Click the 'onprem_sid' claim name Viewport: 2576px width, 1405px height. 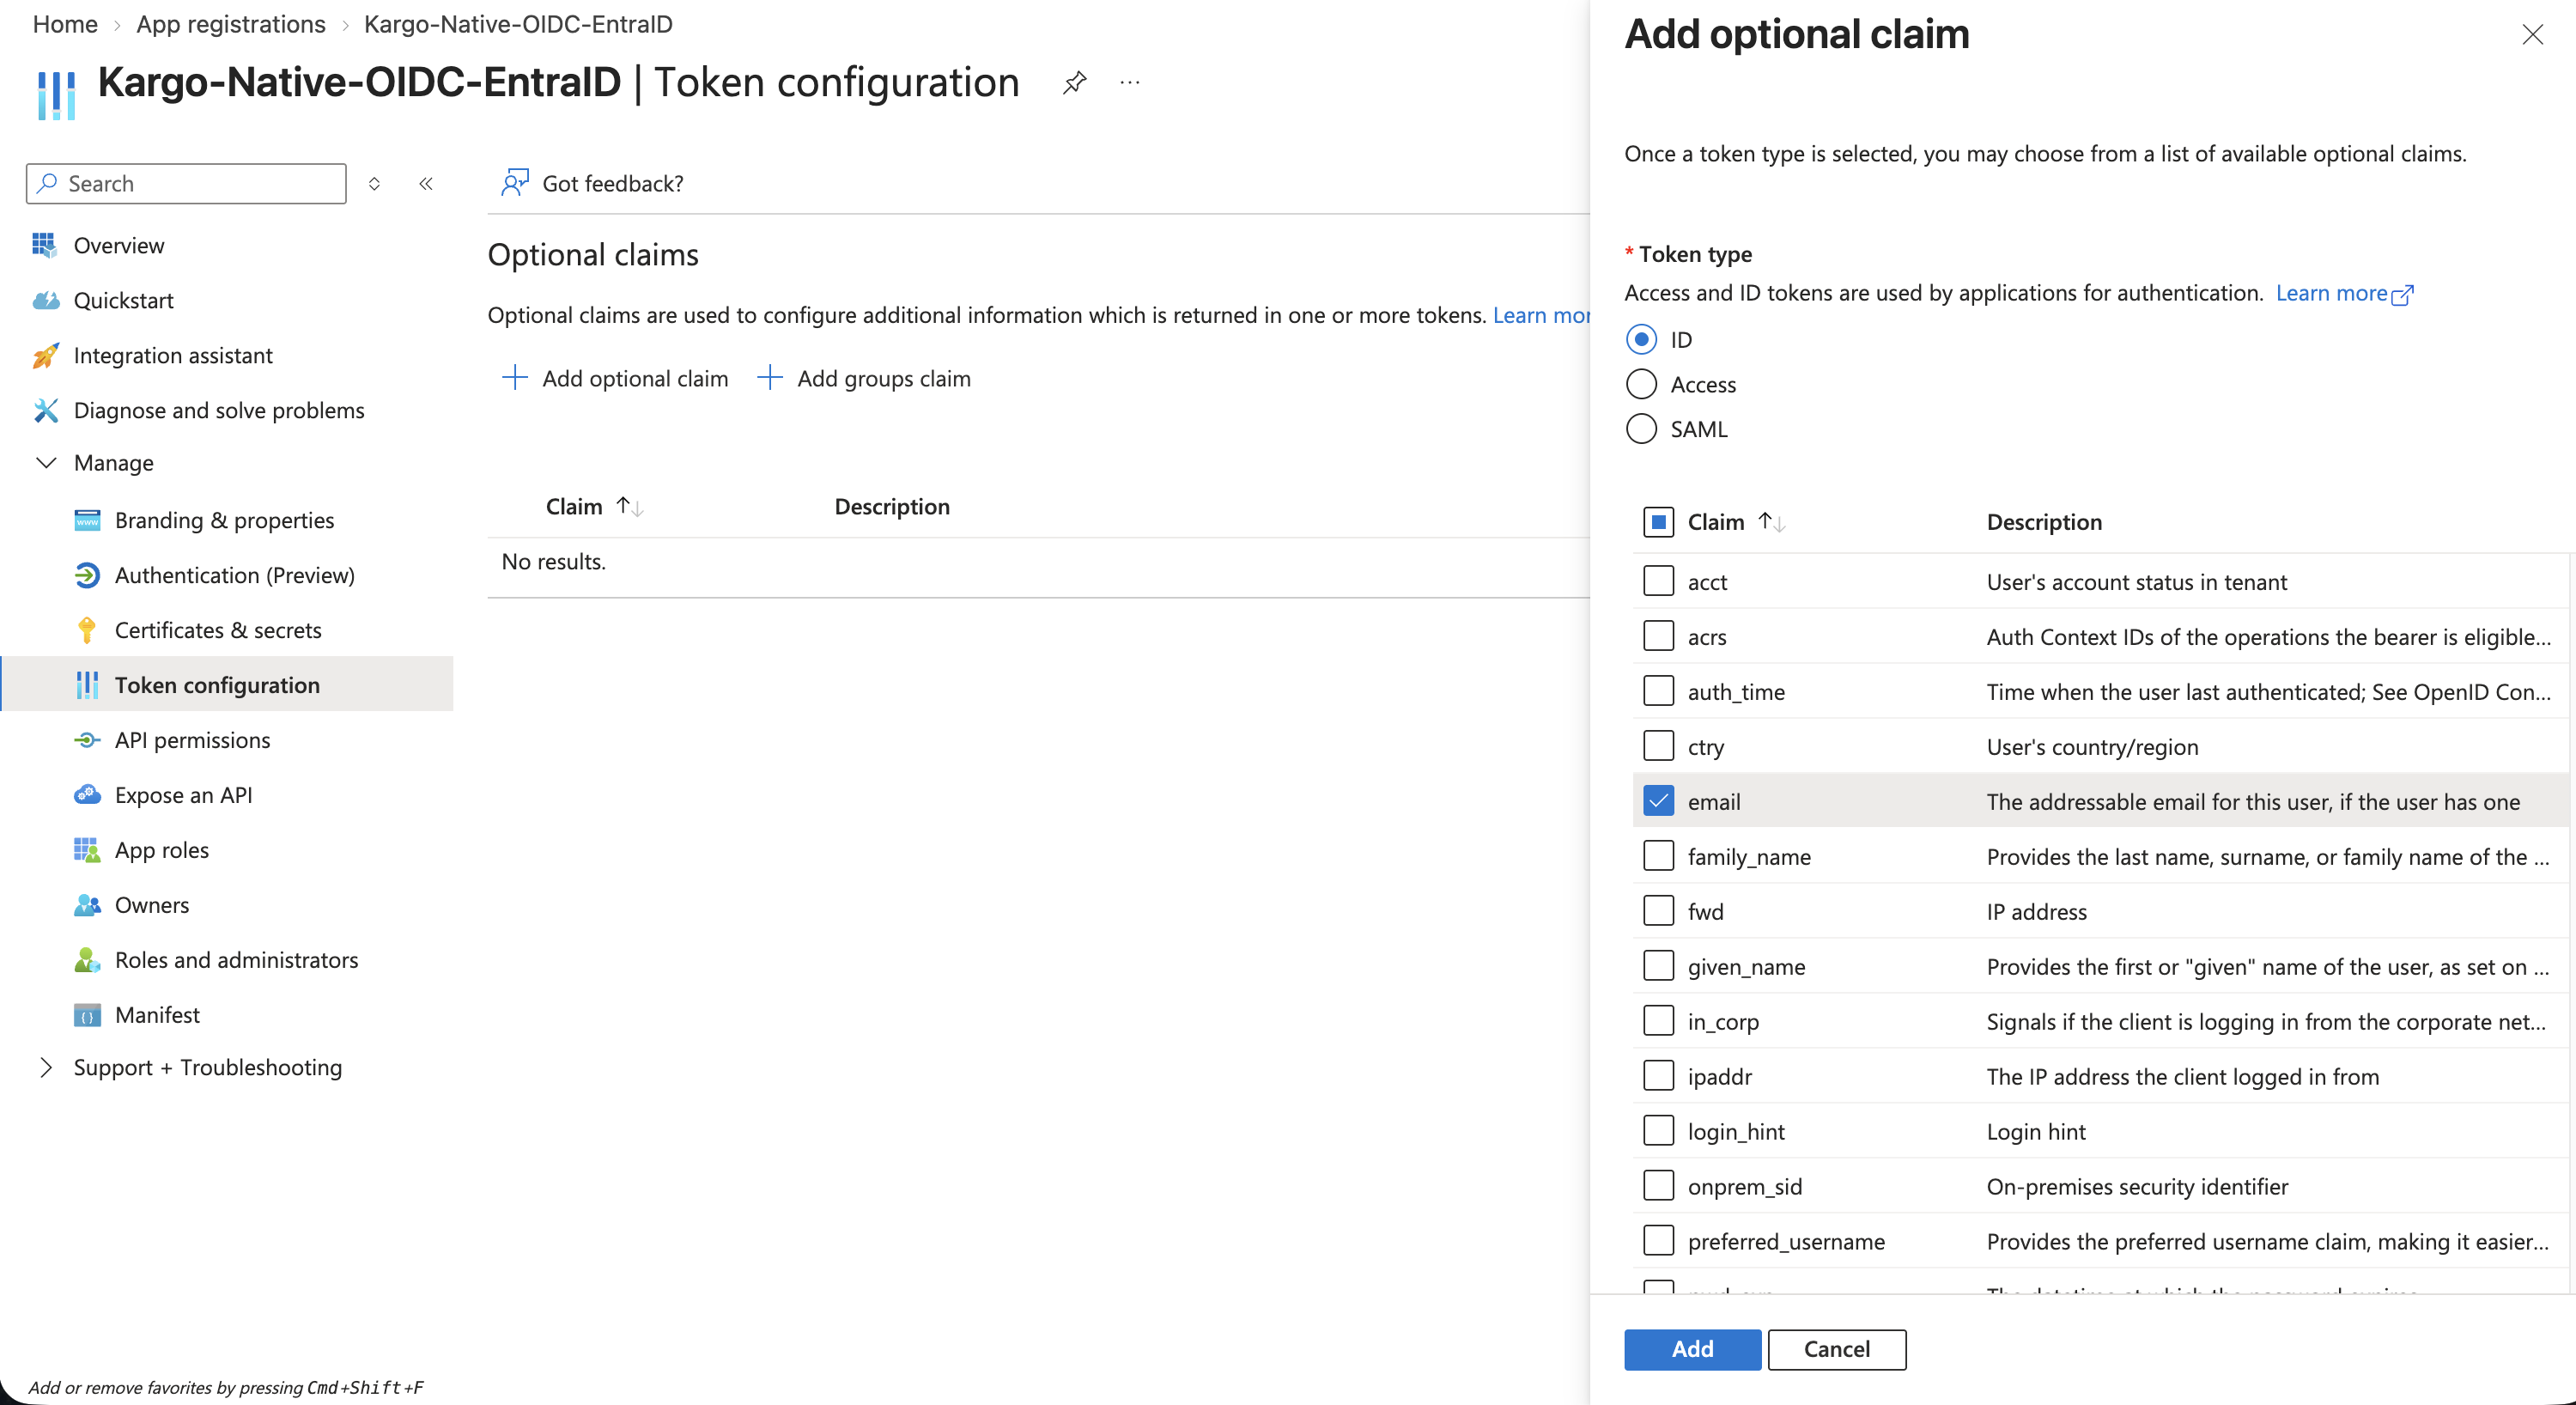[x=1745, y=1186]
